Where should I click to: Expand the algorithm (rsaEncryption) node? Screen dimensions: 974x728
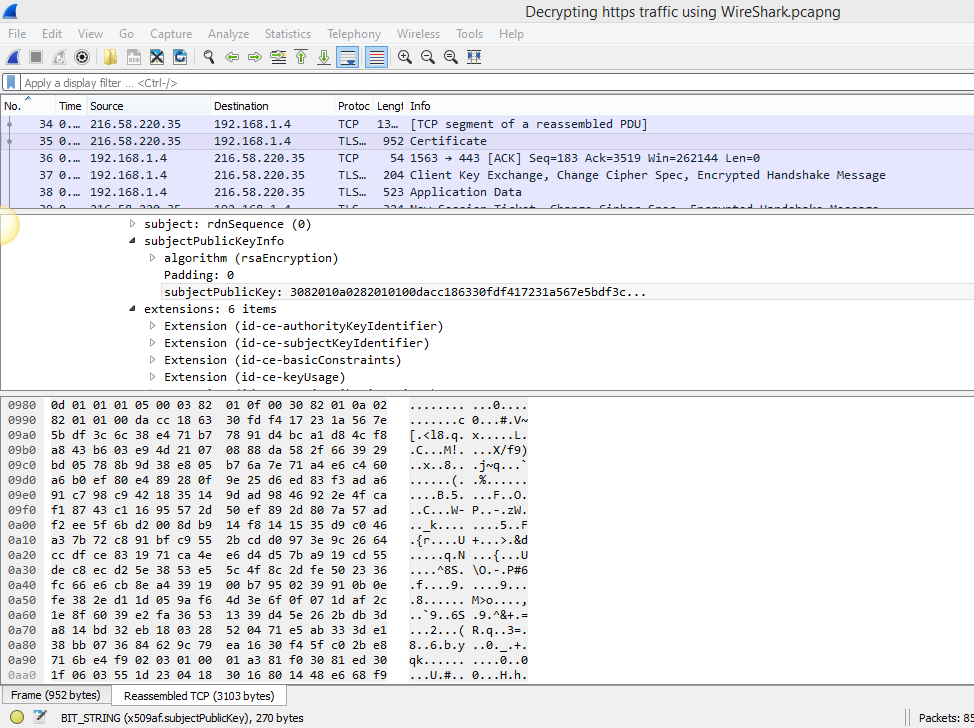pos(152,258)
